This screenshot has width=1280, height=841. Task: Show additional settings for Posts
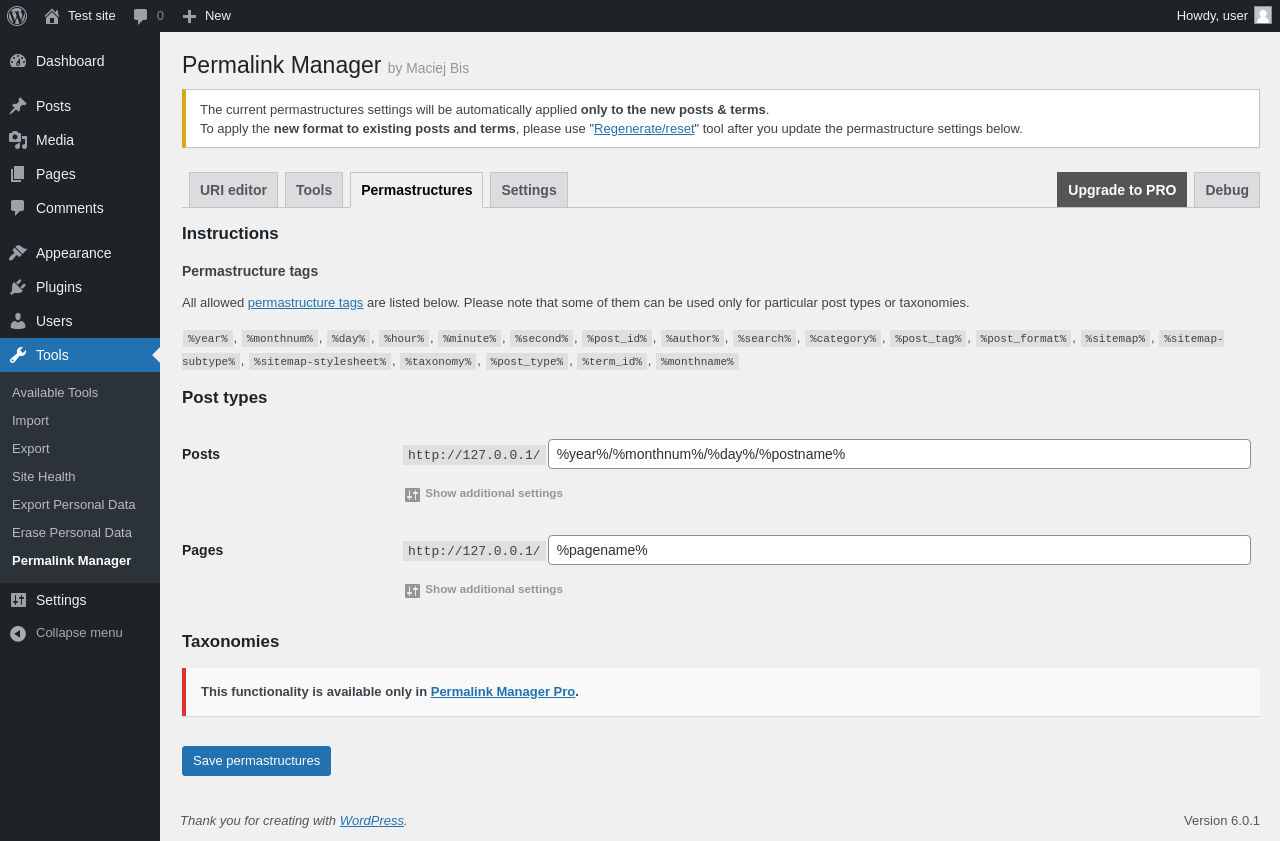click(493, 493)
